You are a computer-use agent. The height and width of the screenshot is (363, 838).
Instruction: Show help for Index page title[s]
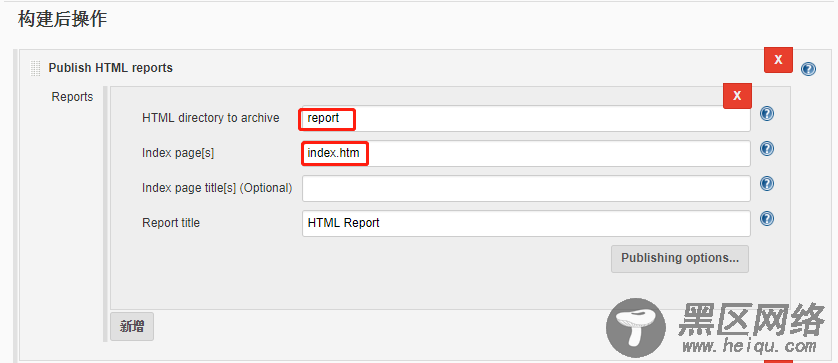[x=767, y=183]
